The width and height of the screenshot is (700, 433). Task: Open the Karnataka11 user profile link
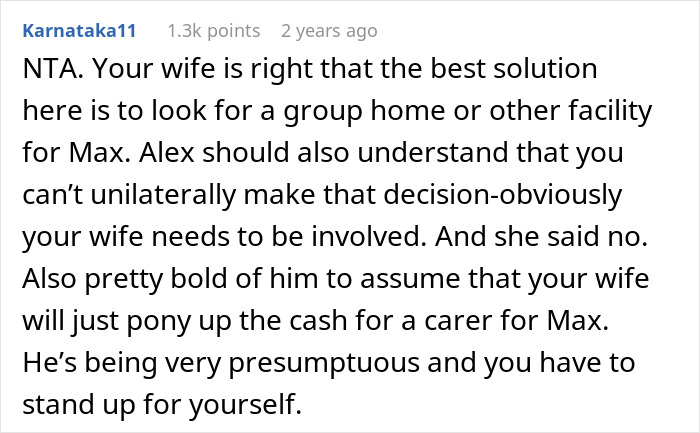tap(79, 31)
